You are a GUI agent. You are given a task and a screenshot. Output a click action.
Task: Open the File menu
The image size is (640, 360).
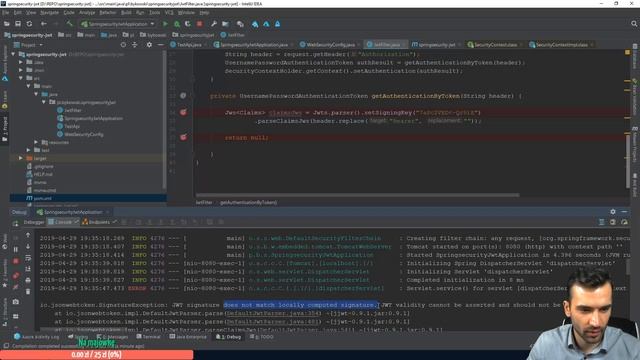pyautogui.click(x=6, y=13)
